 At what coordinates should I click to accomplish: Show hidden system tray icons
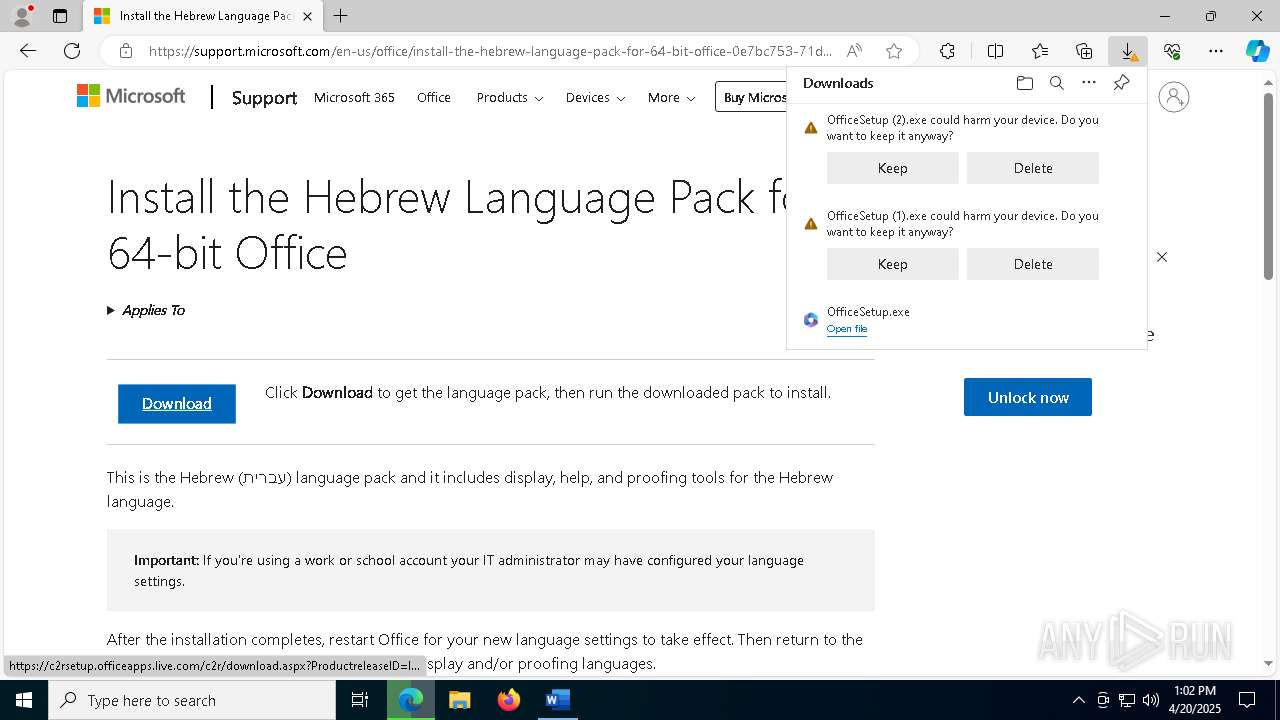[x=1078, y=700]
